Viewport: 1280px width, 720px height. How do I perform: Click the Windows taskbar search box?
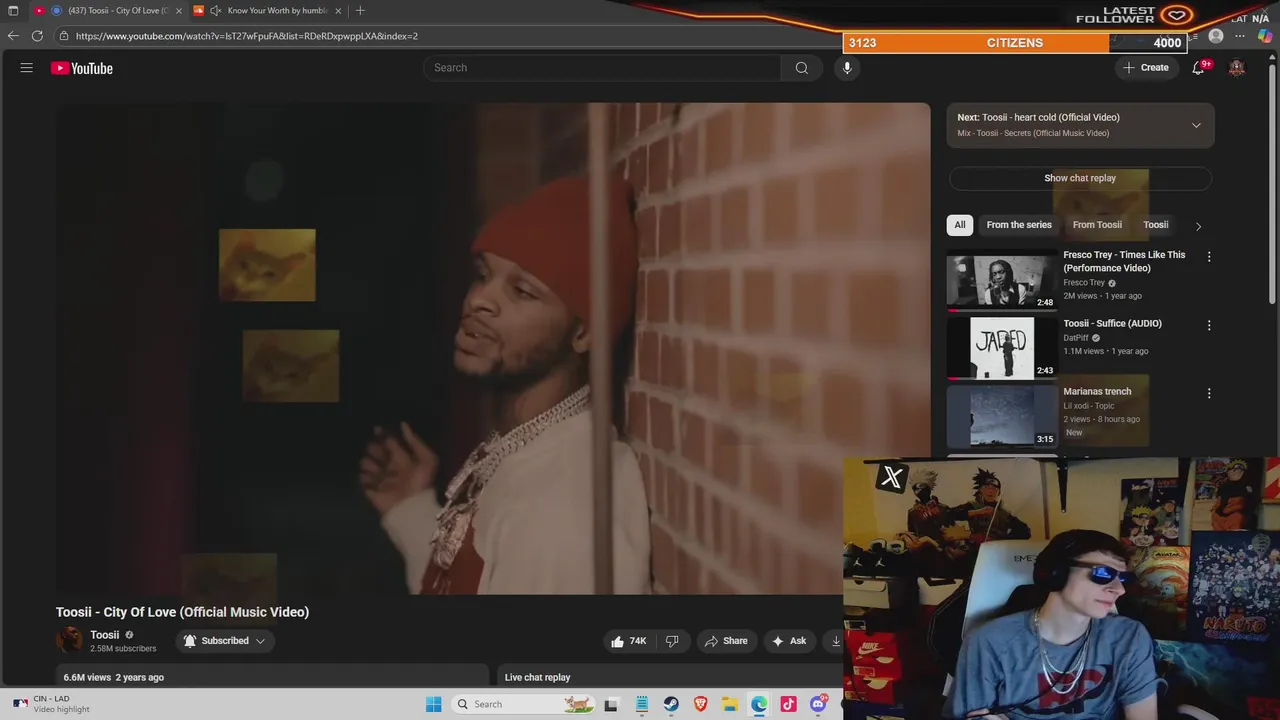click(521, 704)
